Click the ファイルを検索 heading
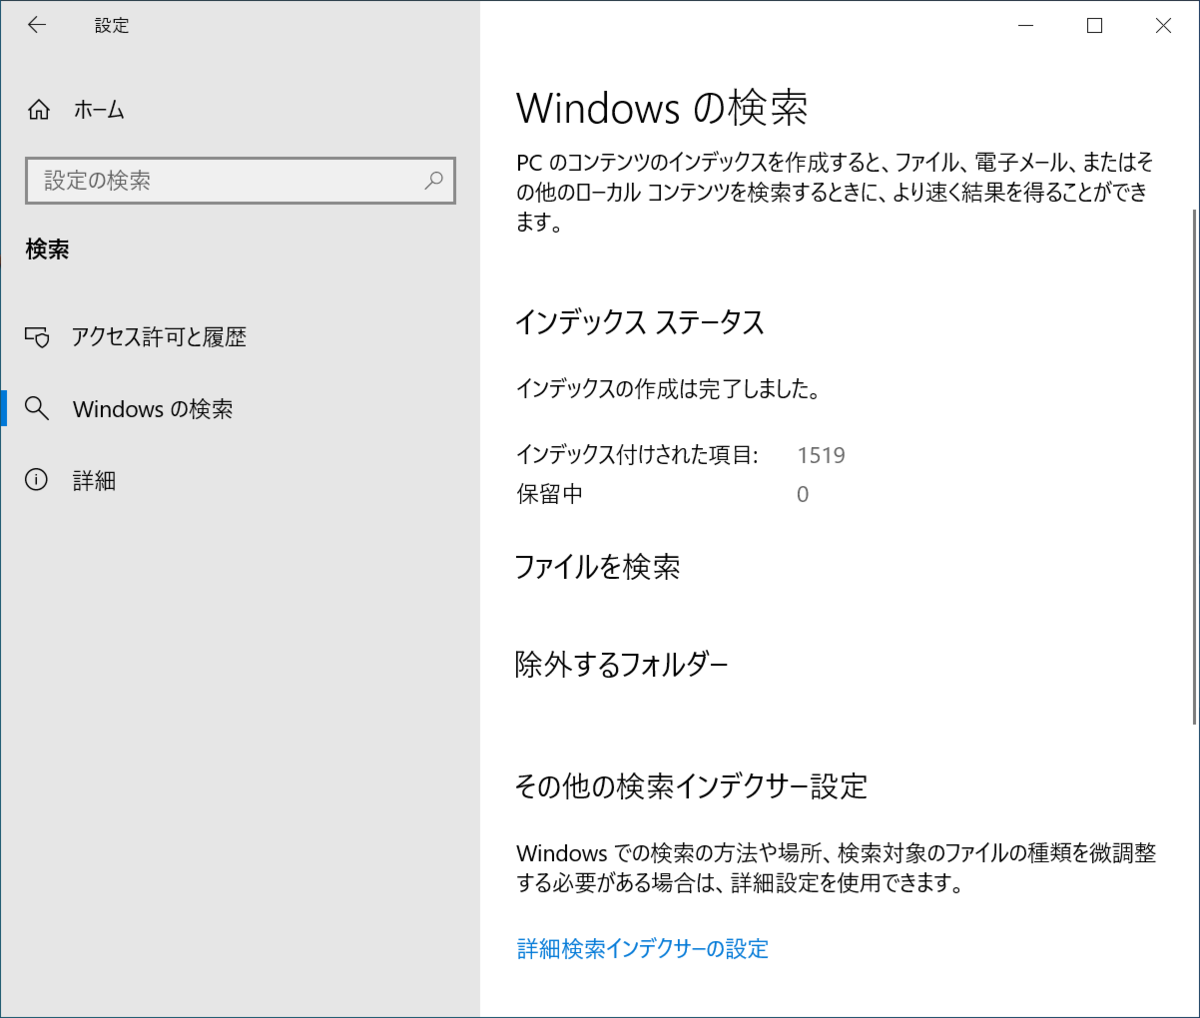This screenshot has height=1018, width=1200. pyautogui.click(x=597, y=567)
